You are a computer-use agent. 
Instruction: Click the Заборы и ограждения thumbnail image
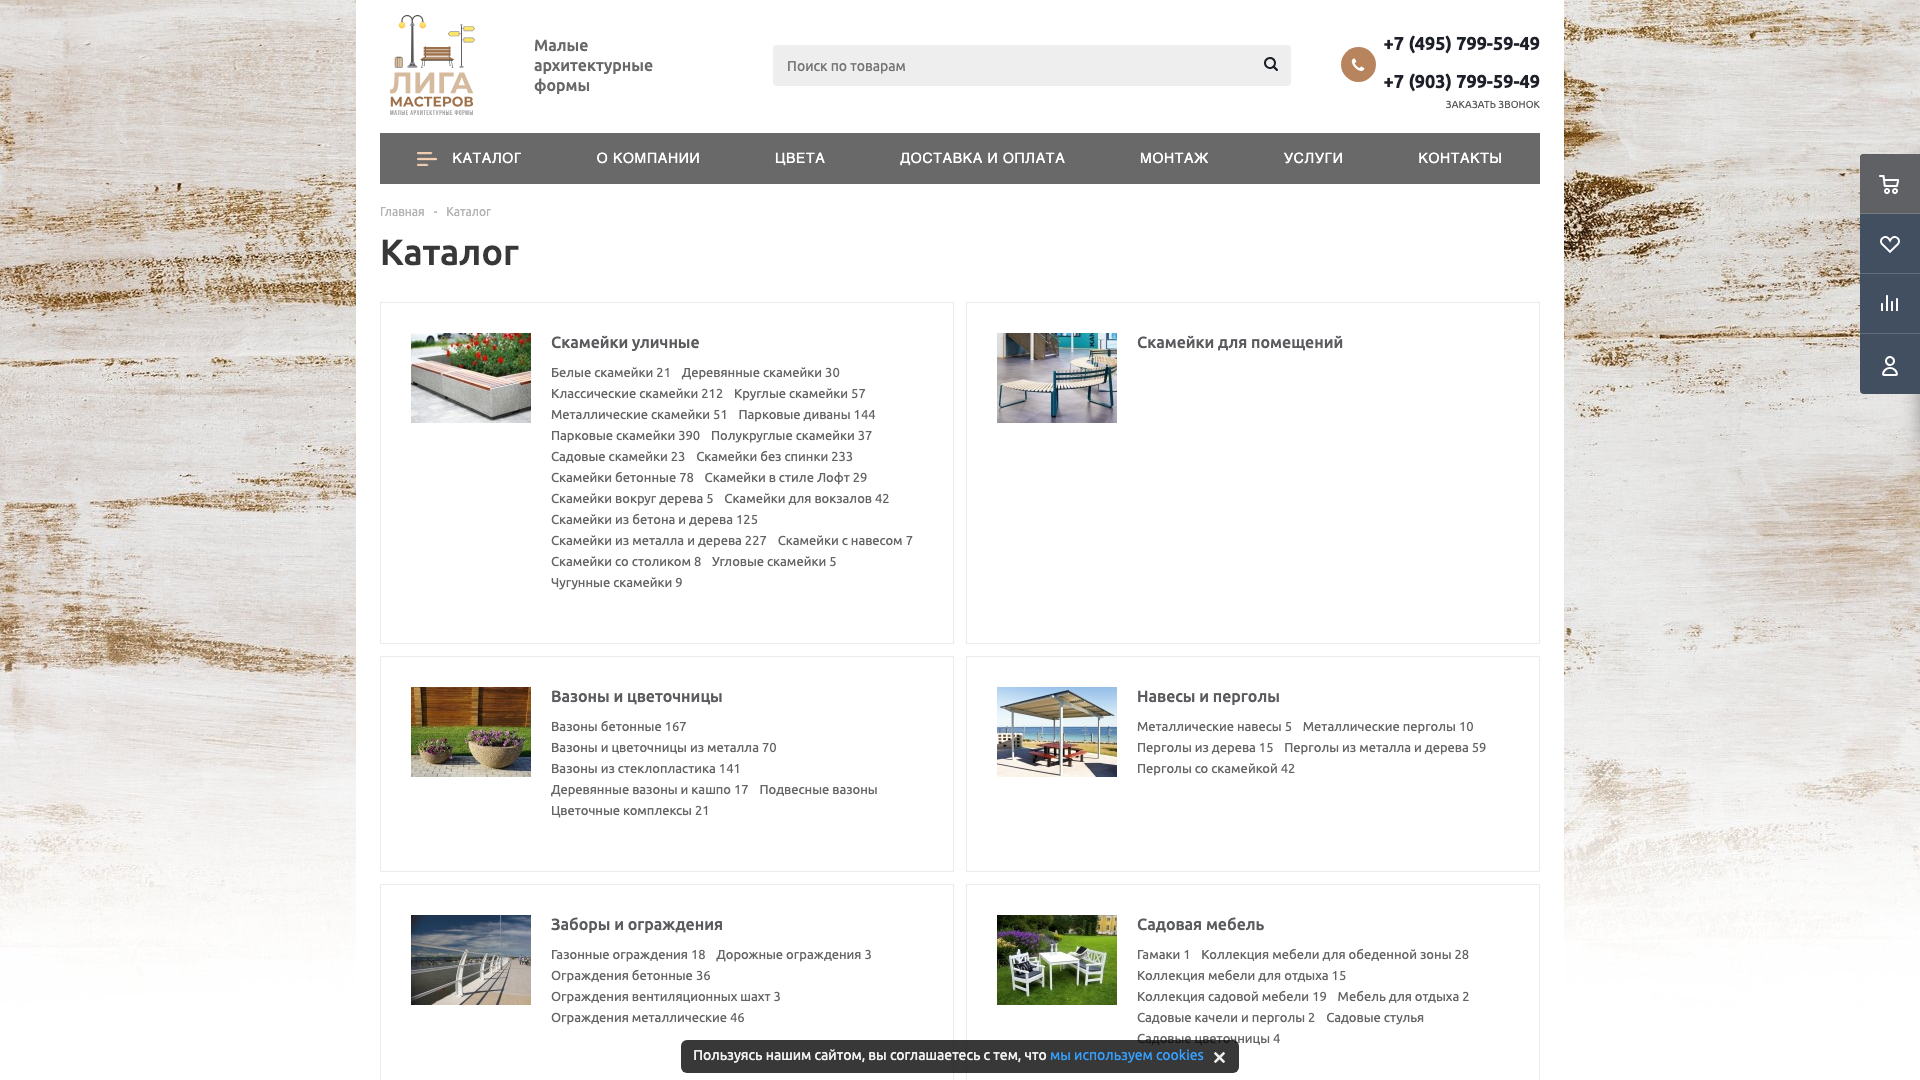pyautogui.click(x=471, y=960)
